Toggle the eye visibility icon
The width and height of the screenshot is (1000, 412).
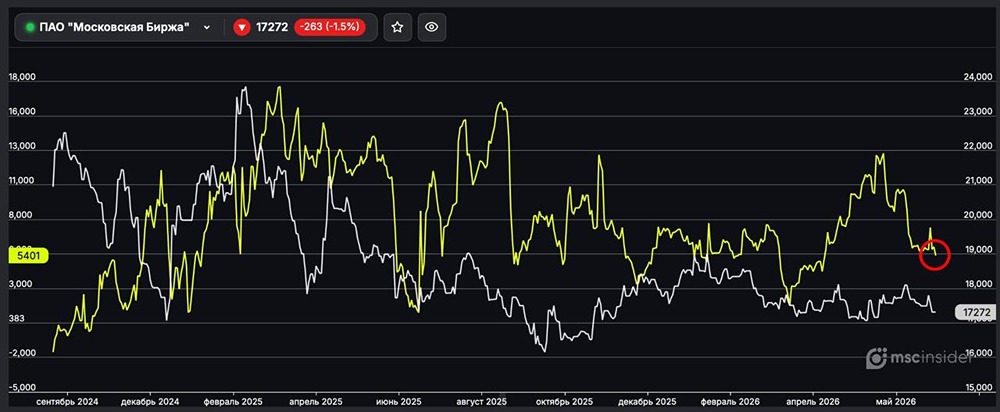point(432,27)
